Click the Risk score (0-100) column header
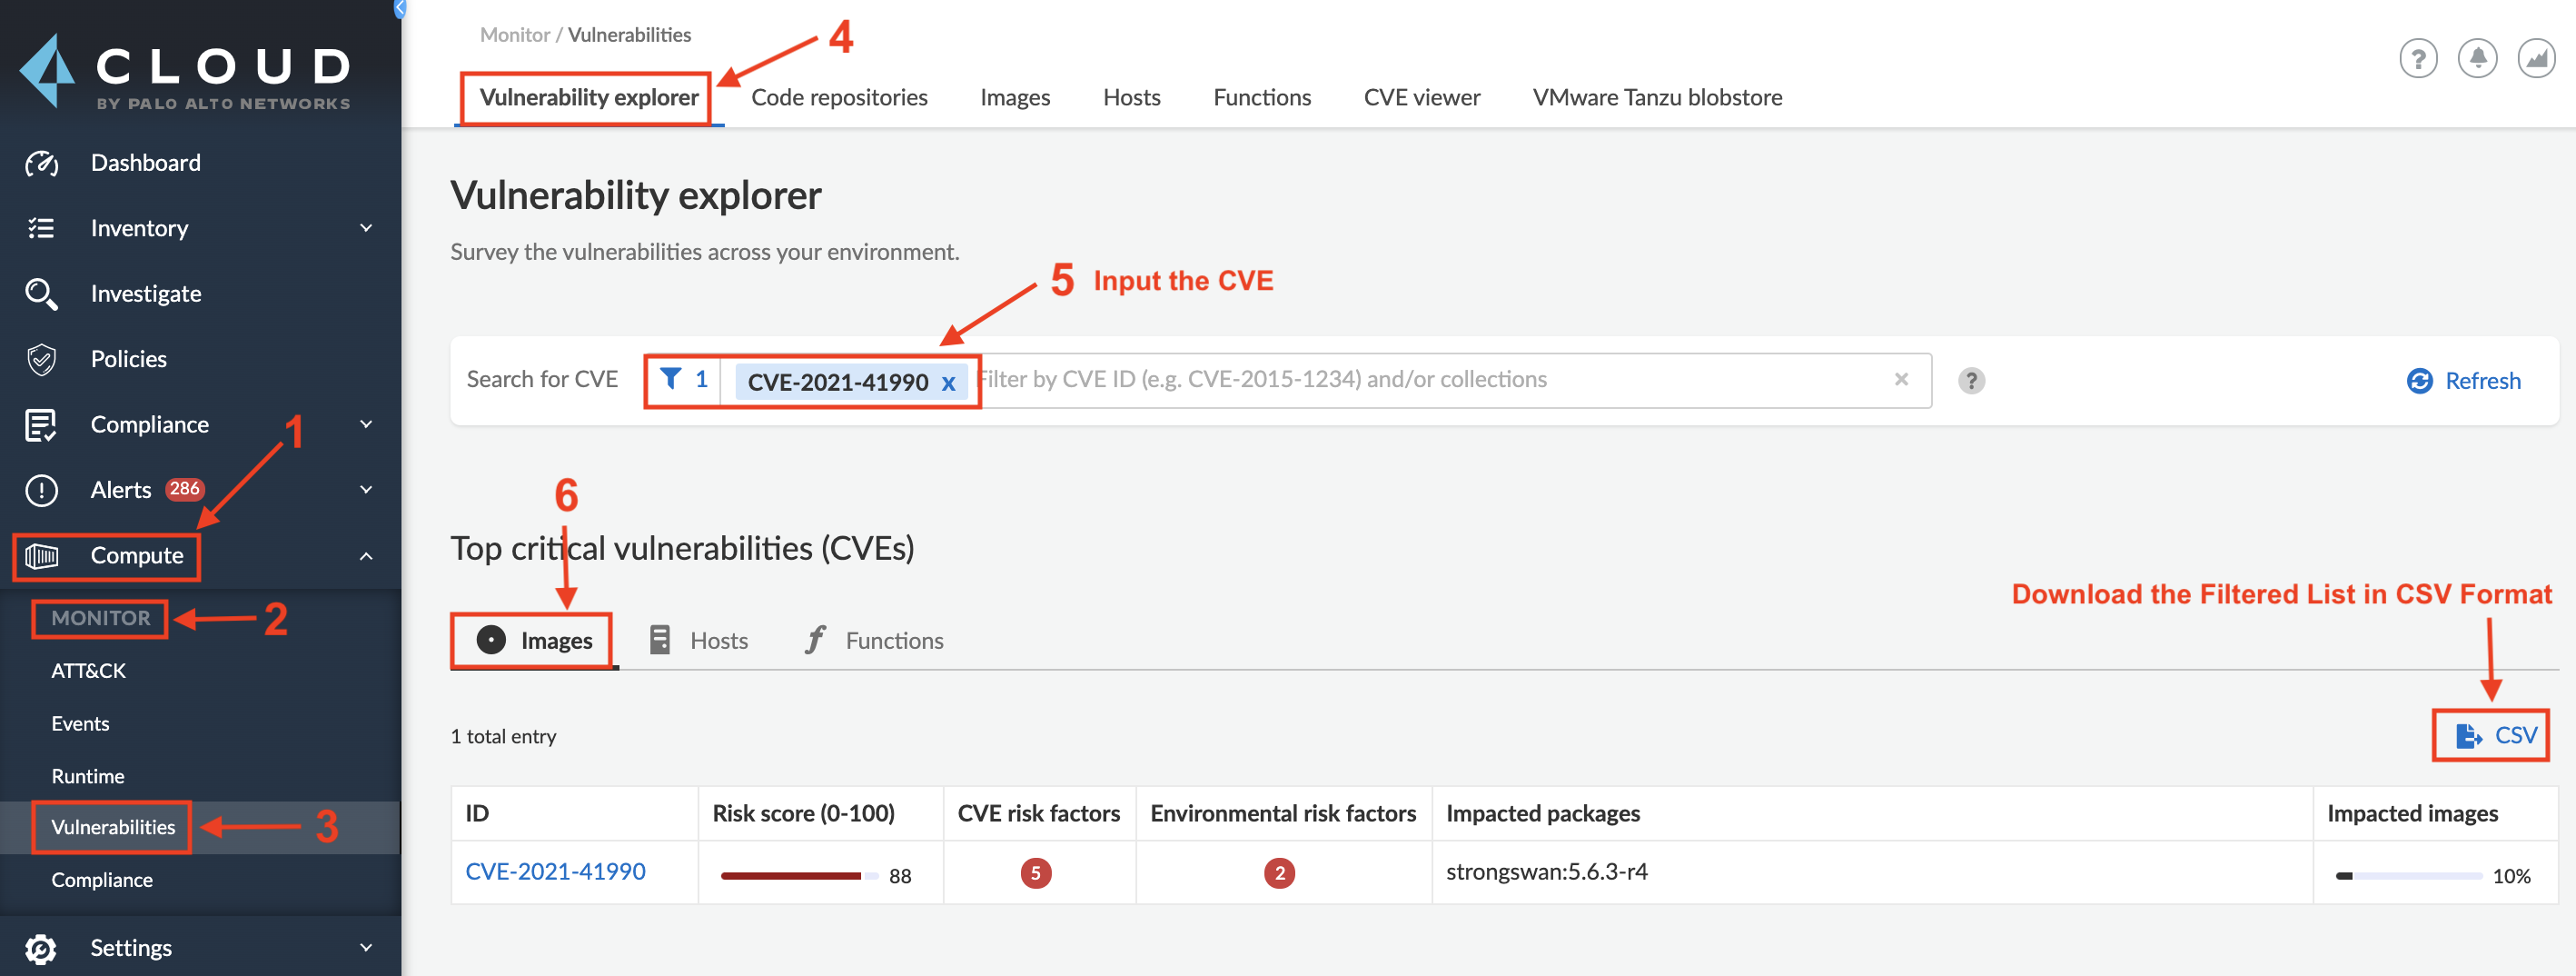2576x976 pixels. pos(803,813)
